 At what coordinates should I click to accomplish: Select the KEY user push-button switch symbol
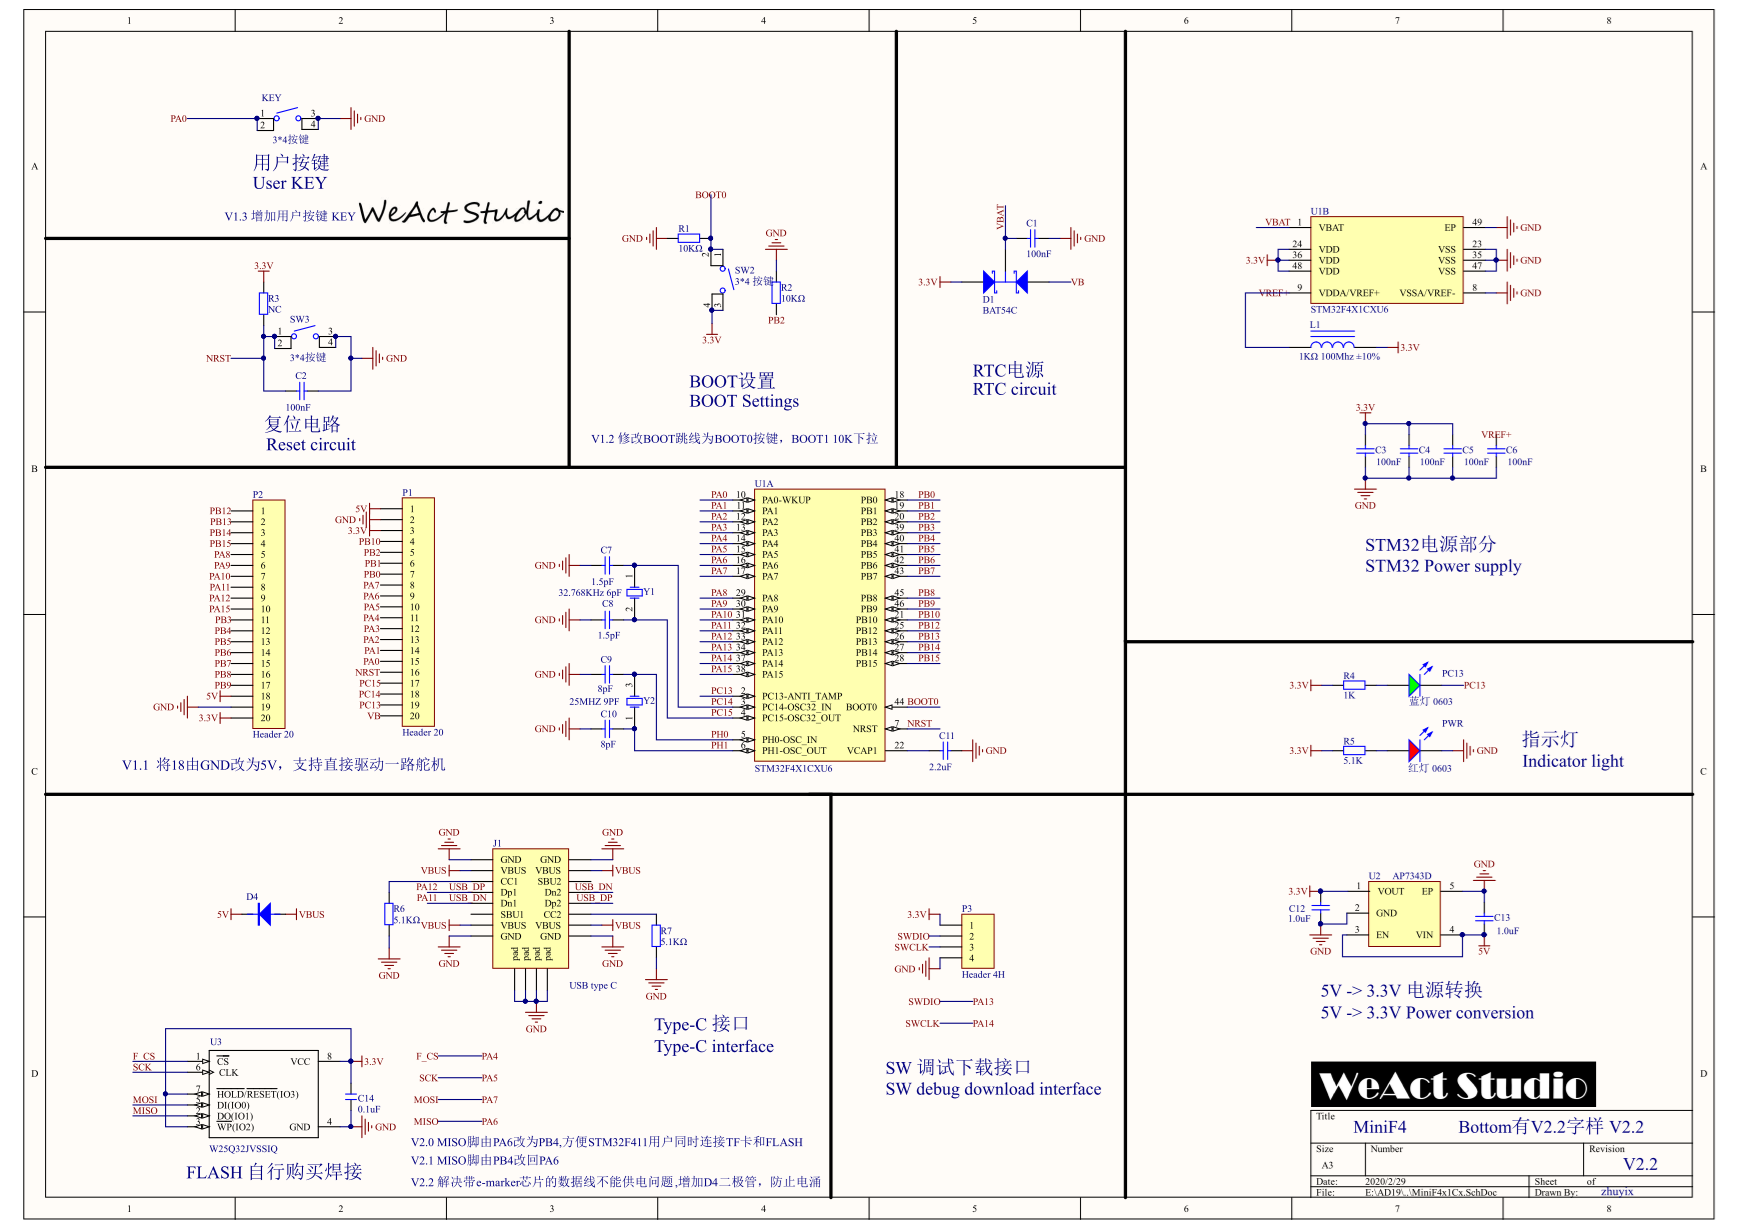point(288,118)
